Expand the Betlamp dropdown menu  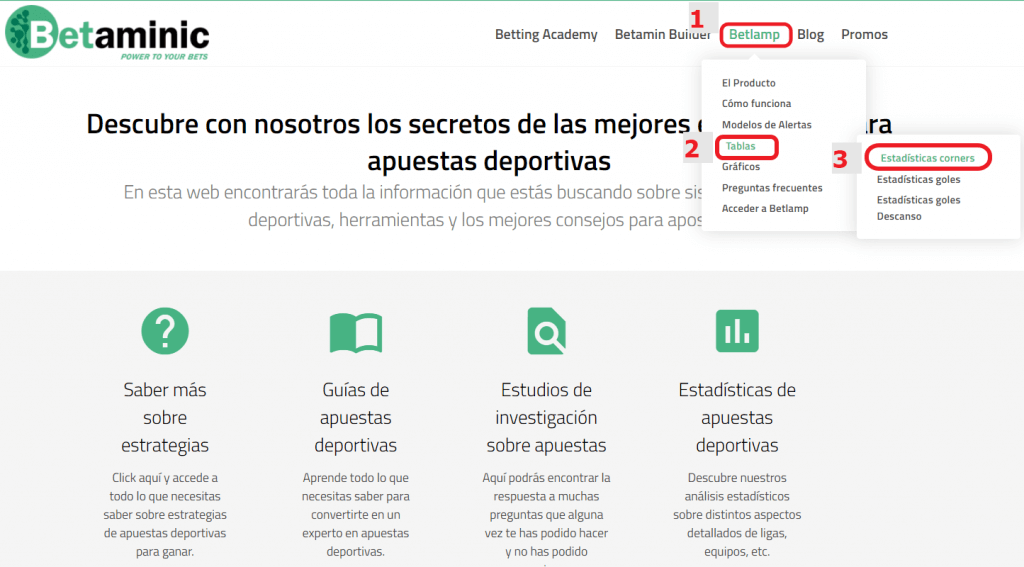tap(755, 35)
